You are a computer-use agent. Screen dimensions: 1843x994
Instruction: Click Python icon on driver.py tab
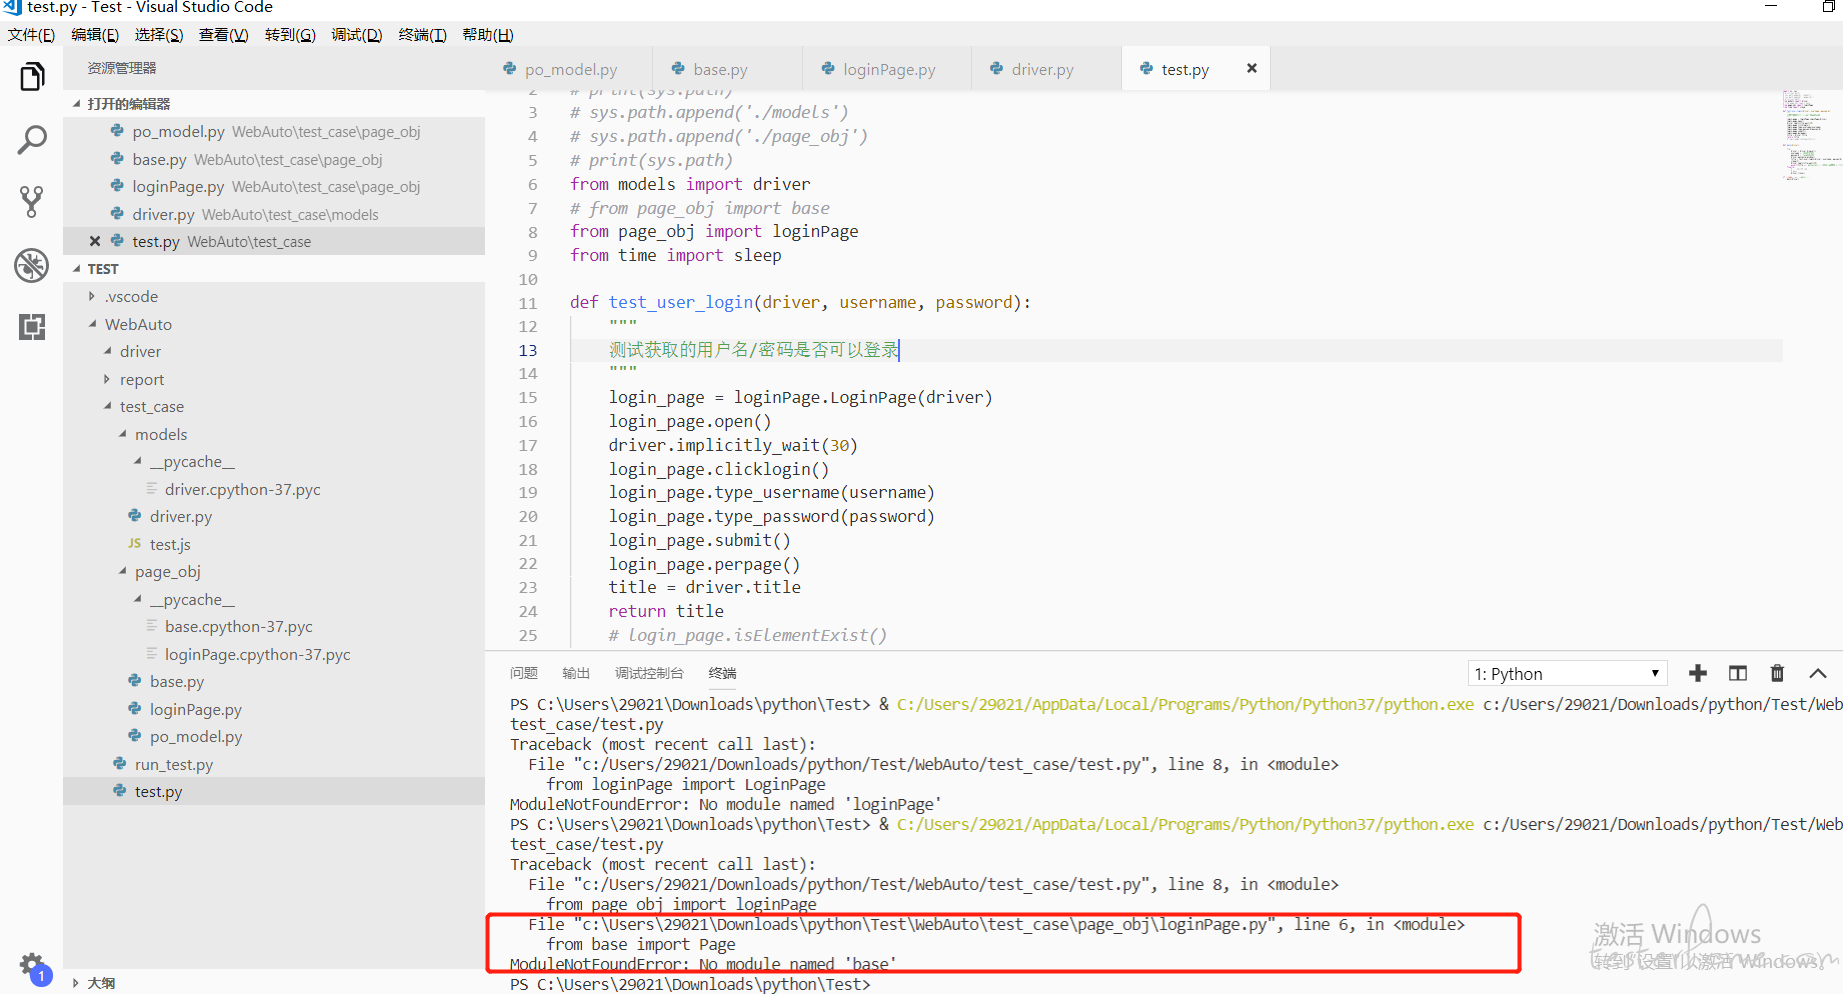[x=997, y=69]
